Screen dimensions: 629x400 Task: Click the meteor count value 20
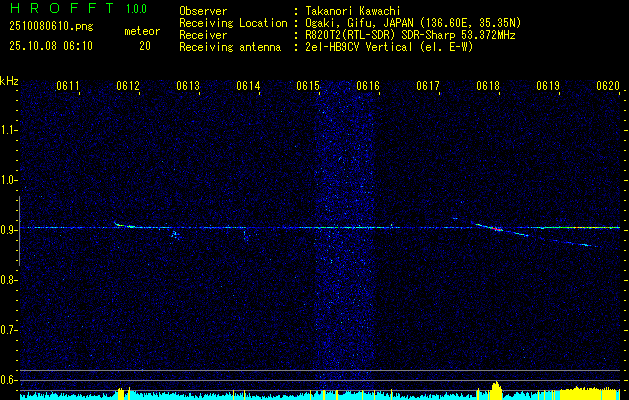145,46
